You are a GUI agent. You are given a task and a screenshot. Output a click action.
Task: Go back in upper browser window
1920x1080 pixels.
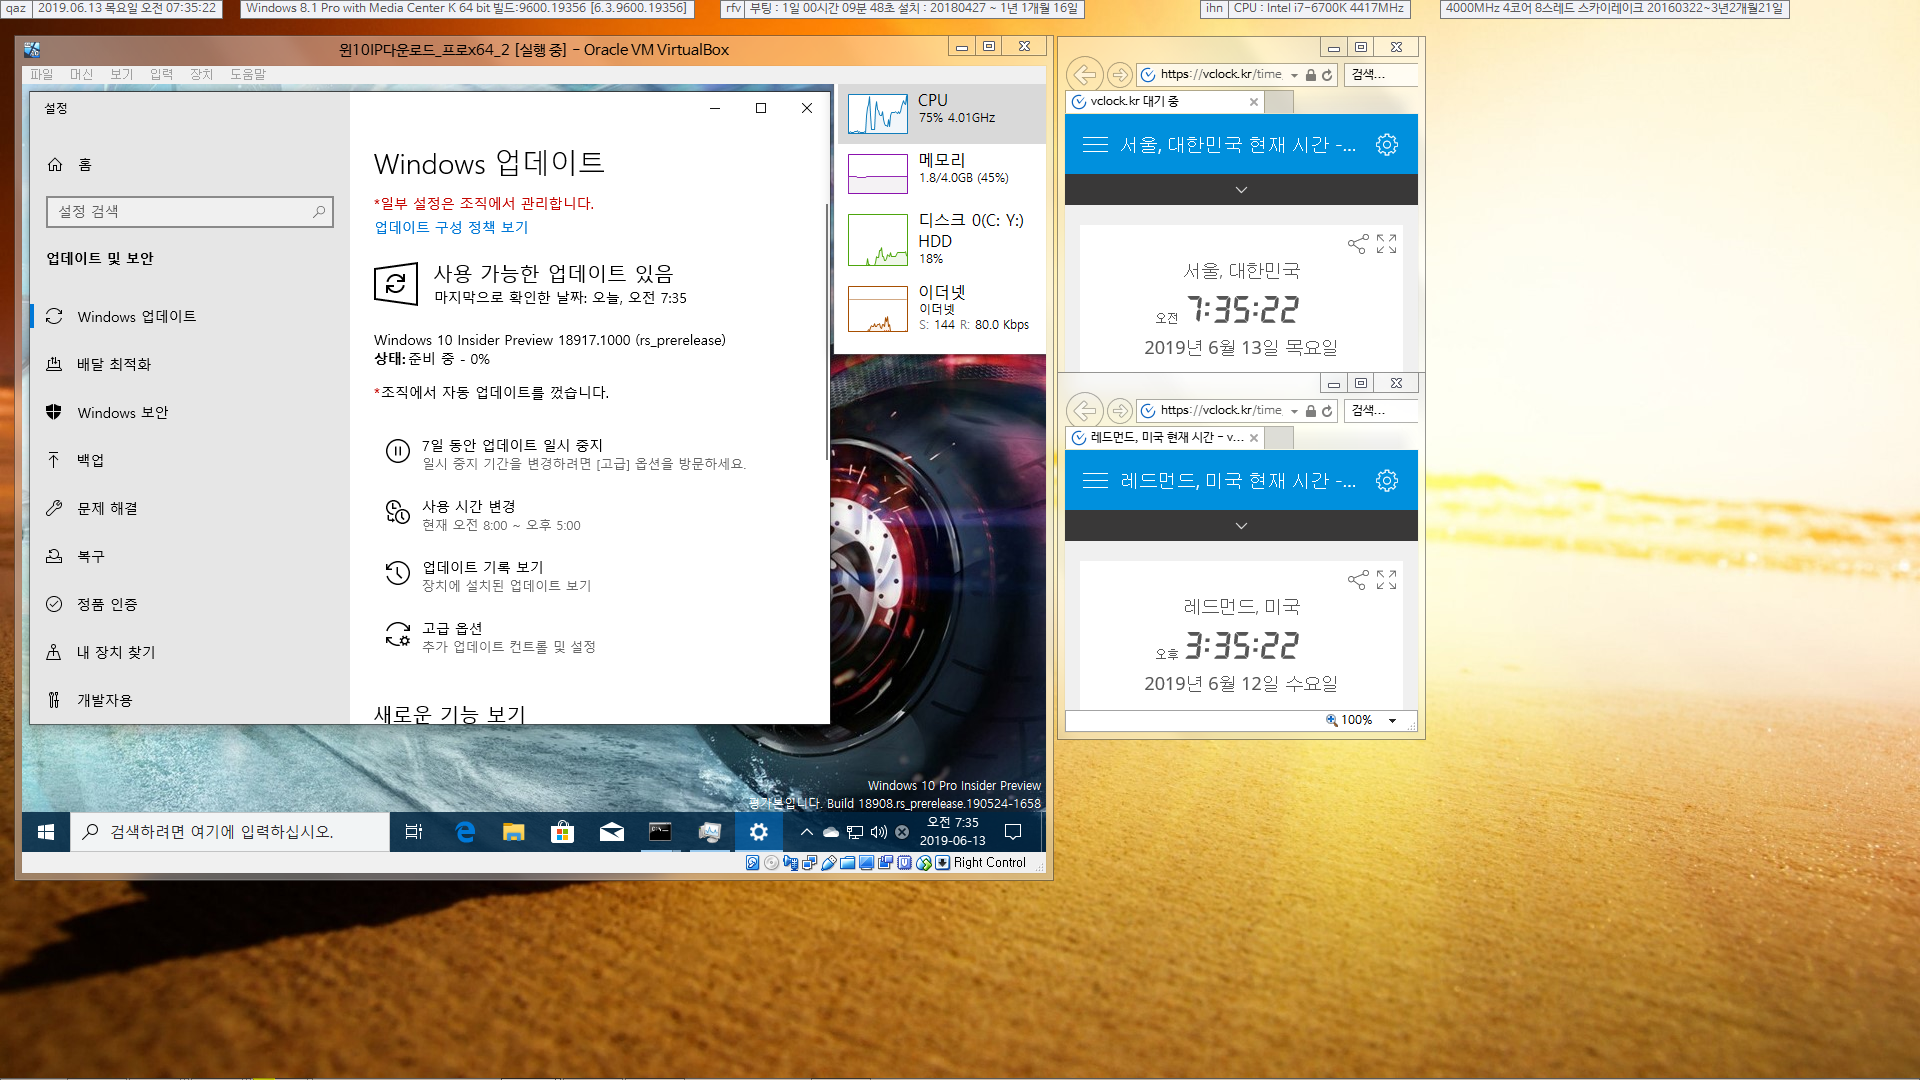tap(1084, 74)
